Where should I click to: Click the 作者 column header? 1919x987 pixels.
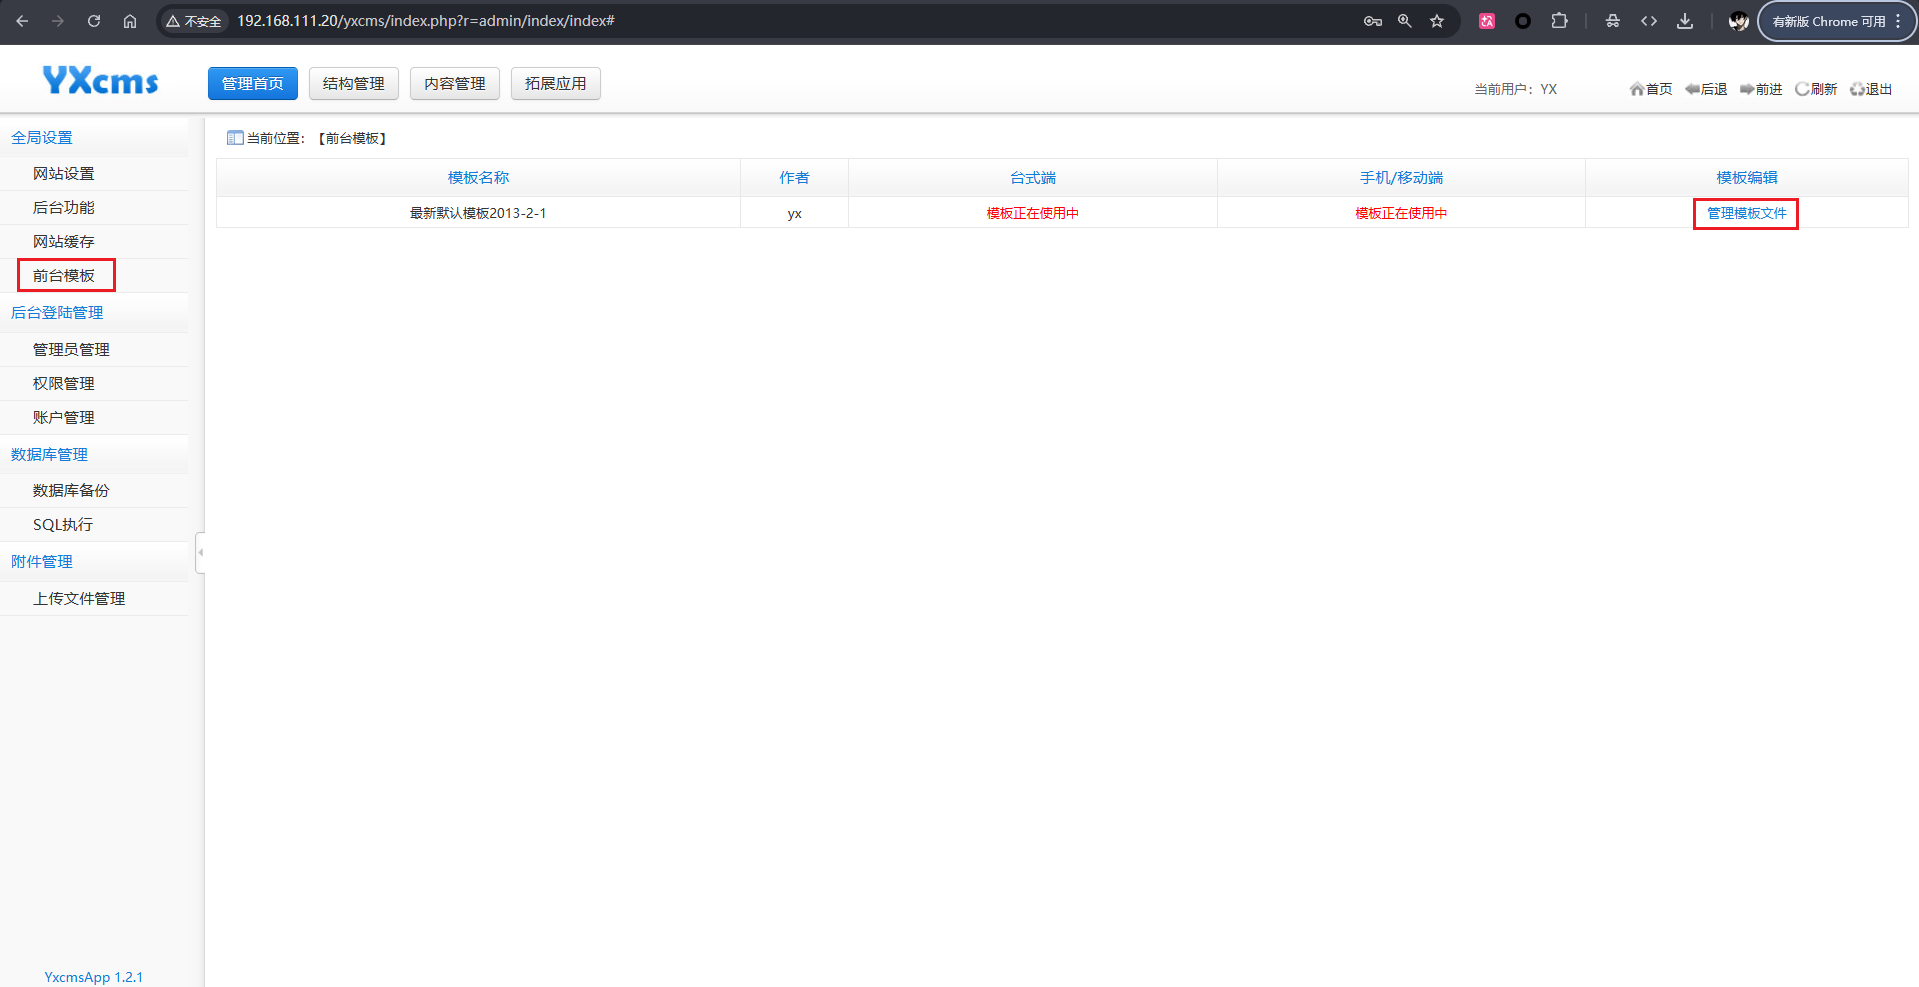point(794,178)
